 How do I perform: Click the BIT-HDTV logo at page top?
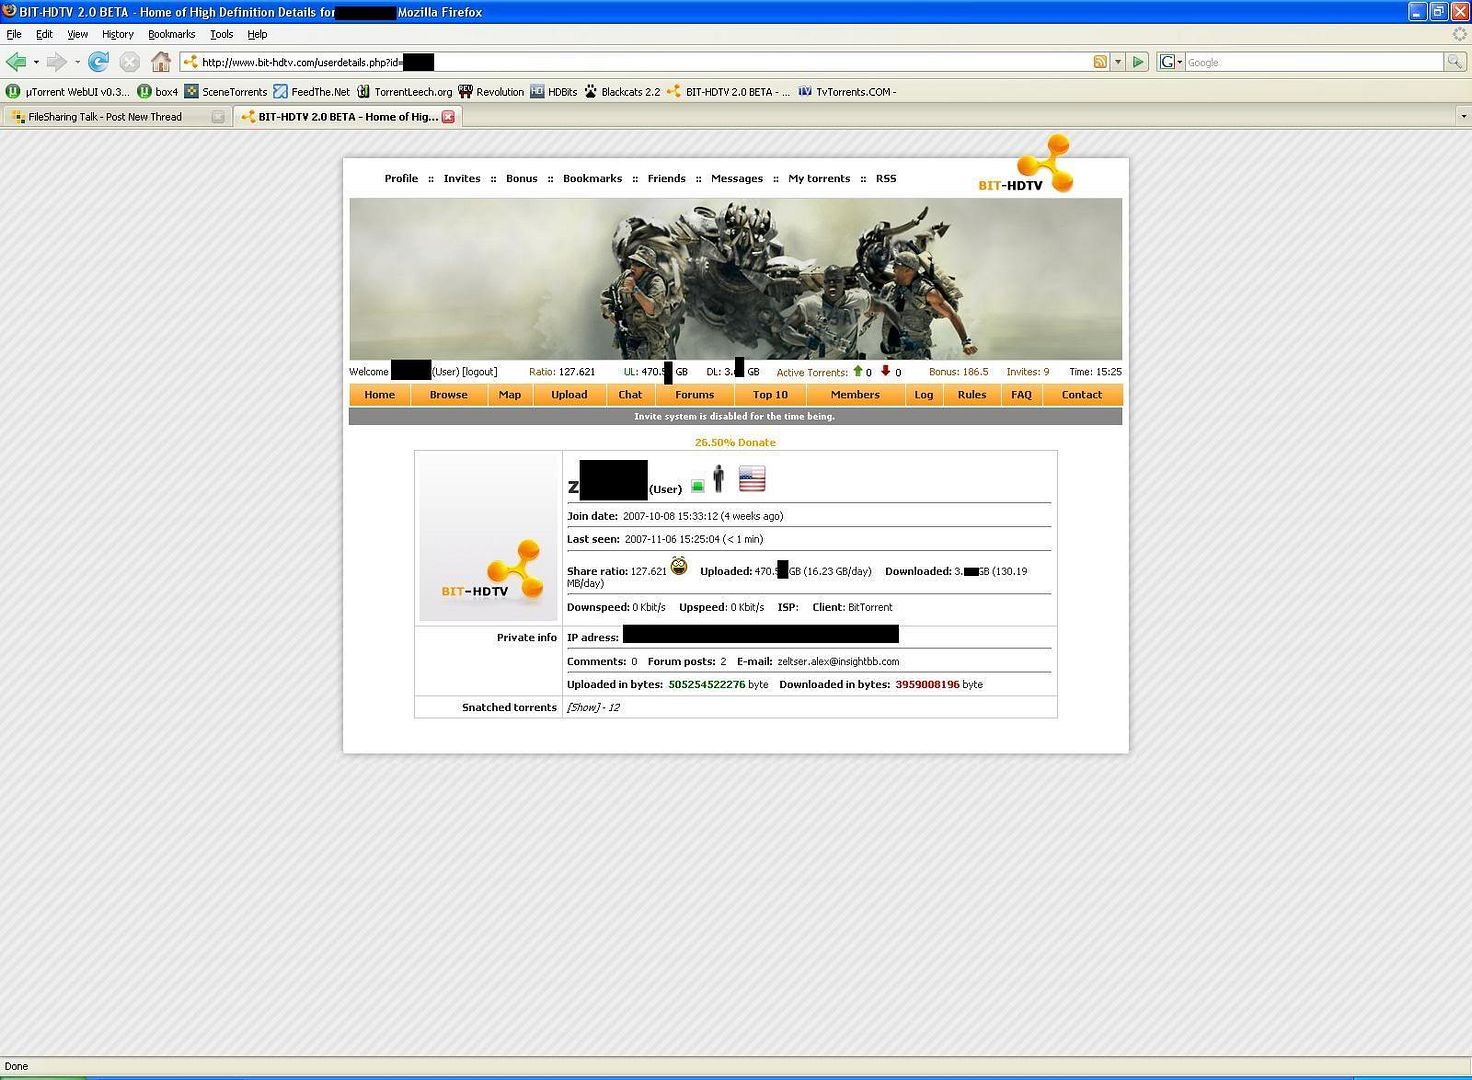point(1026,163)
